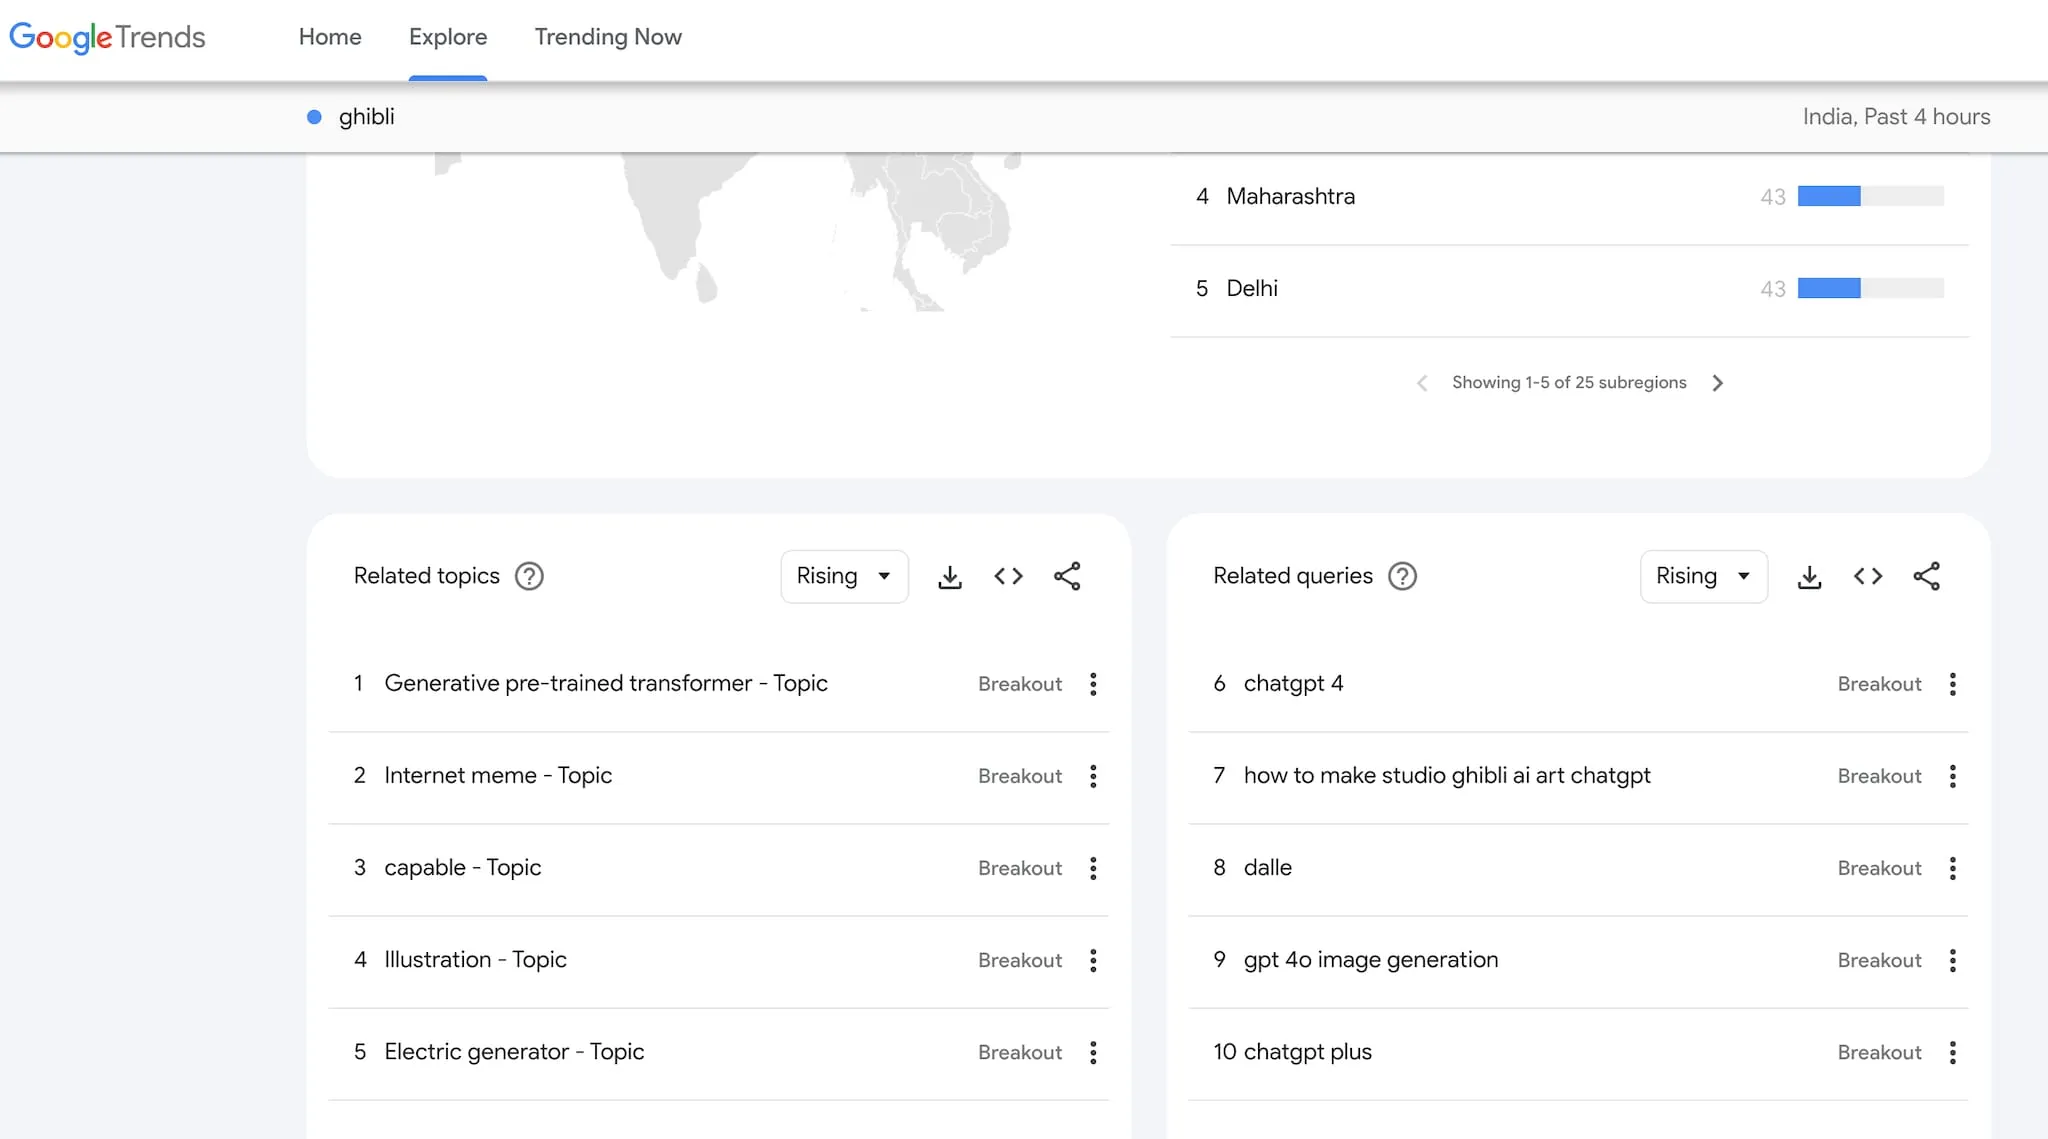Open embed code for Related topics
Screen dimensions: 2048x1139
pos(1008,577)
